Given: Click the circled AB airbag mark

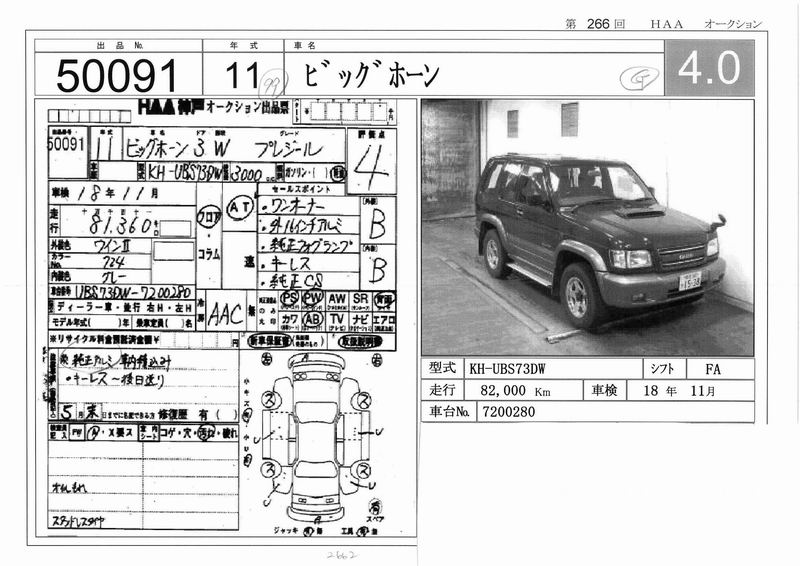Looking at the screenshot, I should [x=312, y=319].
